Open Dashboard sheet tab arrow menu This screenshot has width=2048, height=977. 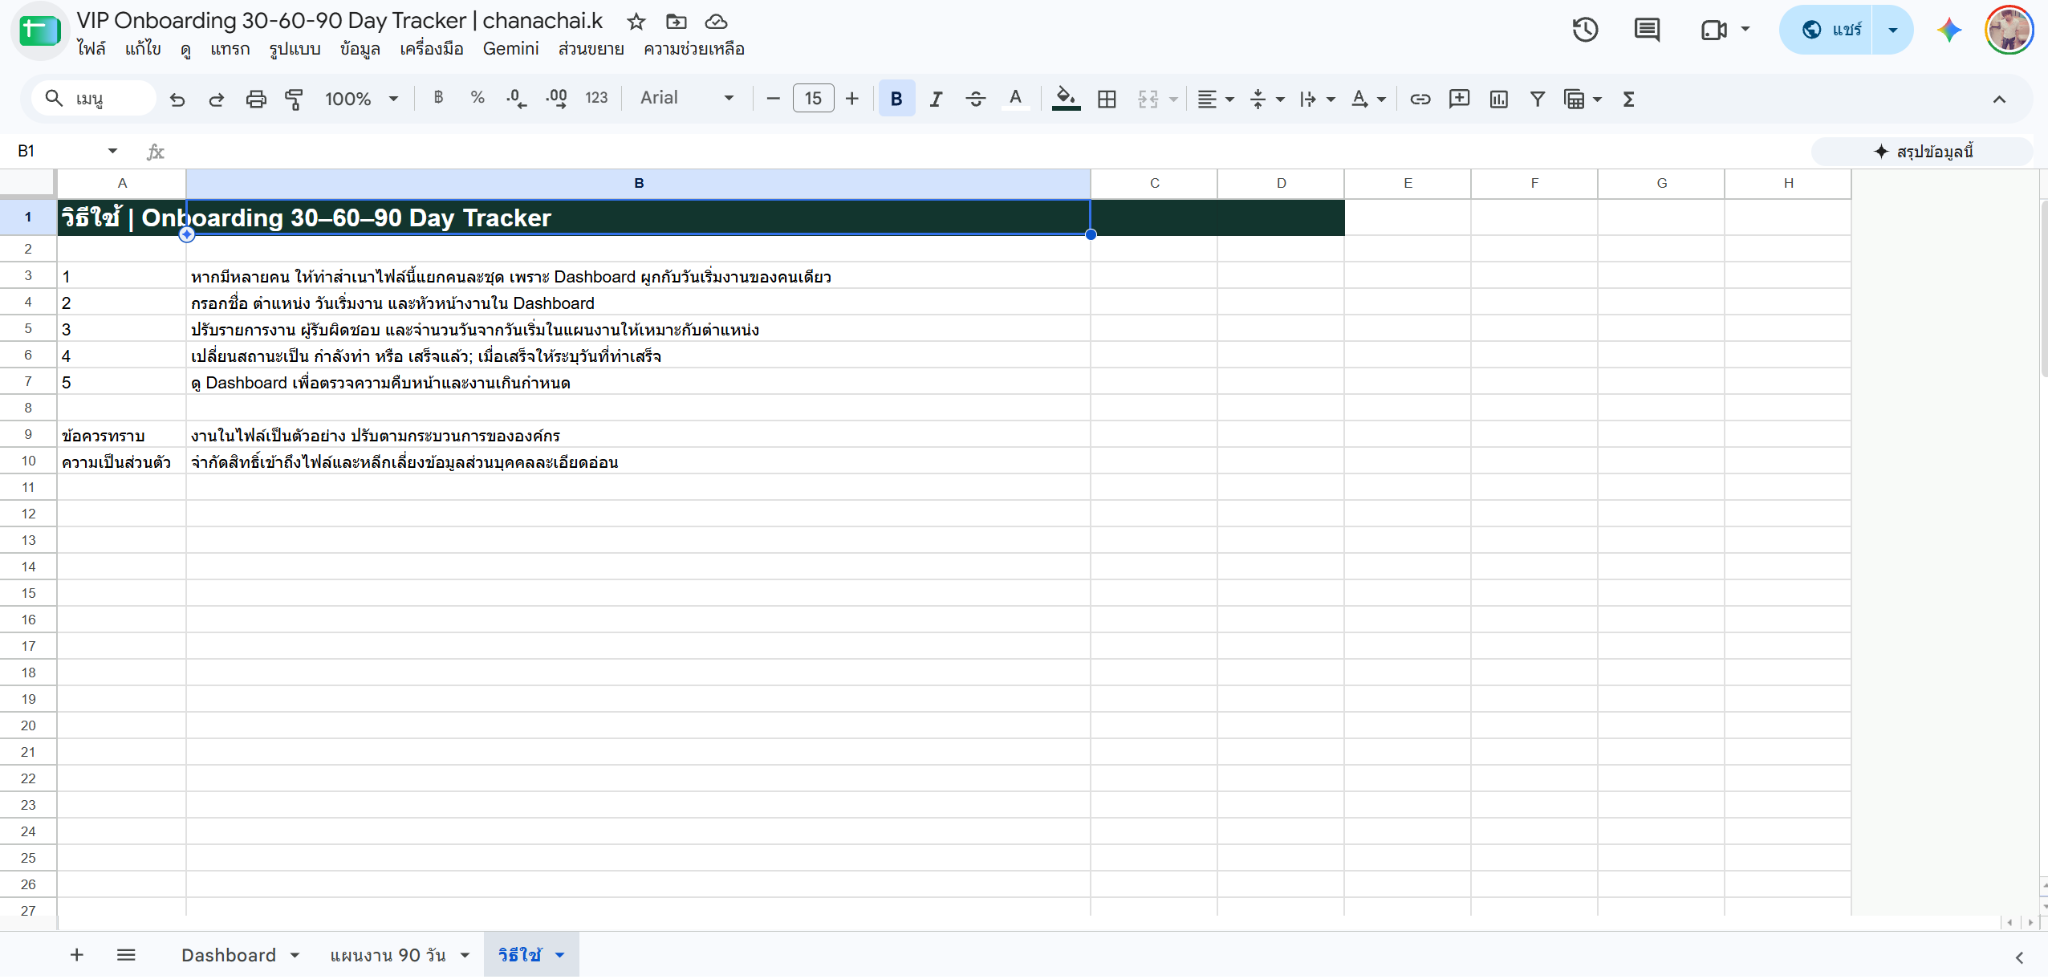pyautogui.click(x=295, y=956)
